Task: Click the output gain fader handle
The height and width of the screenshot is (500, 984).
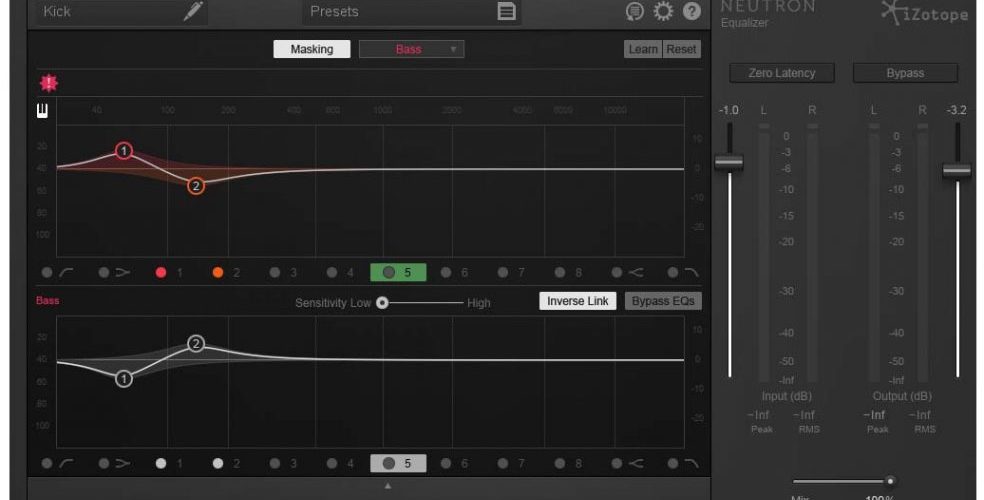Action: tap(957, 170)
